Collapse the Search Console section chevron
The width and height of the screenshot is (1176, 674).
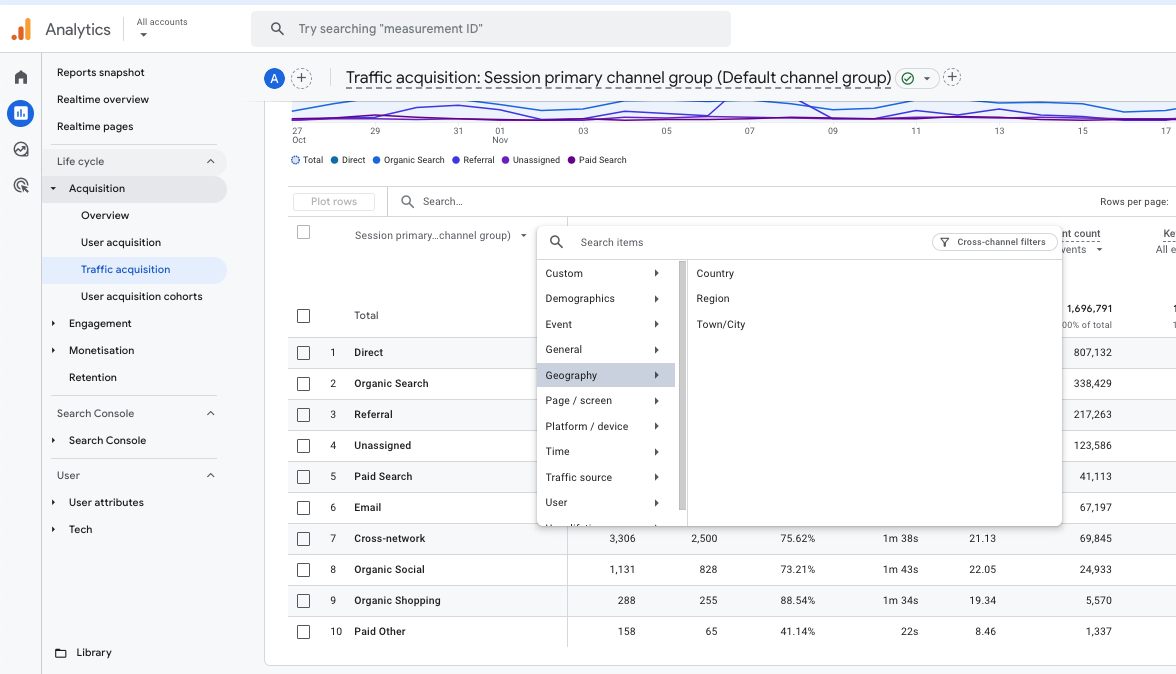(x=211, y=413)
